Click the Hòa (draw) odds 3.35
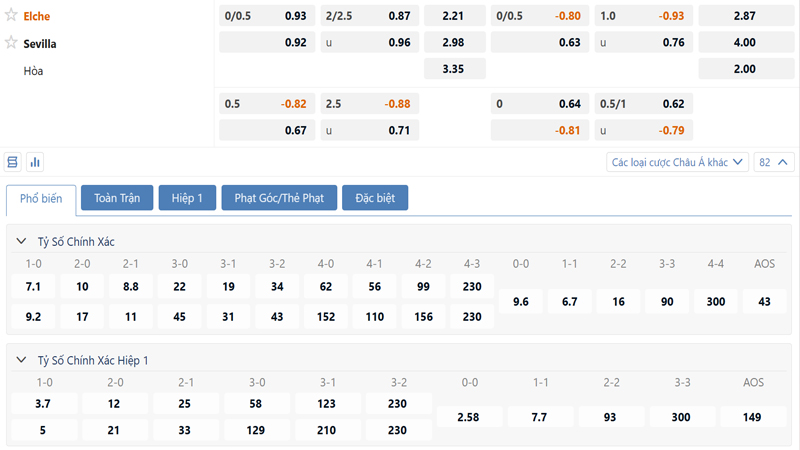800x450 pixels. click(x=454, y=70)
